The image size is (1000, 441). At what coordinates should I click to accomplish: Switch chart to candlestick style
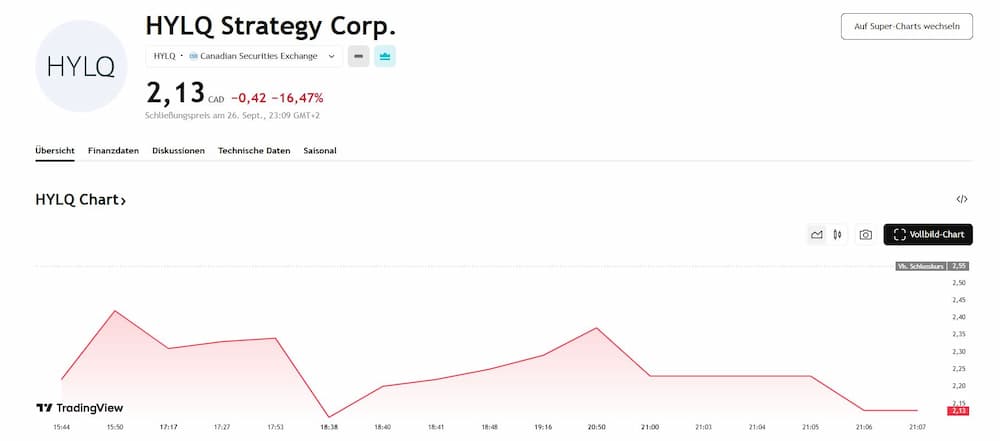point(837,234)
